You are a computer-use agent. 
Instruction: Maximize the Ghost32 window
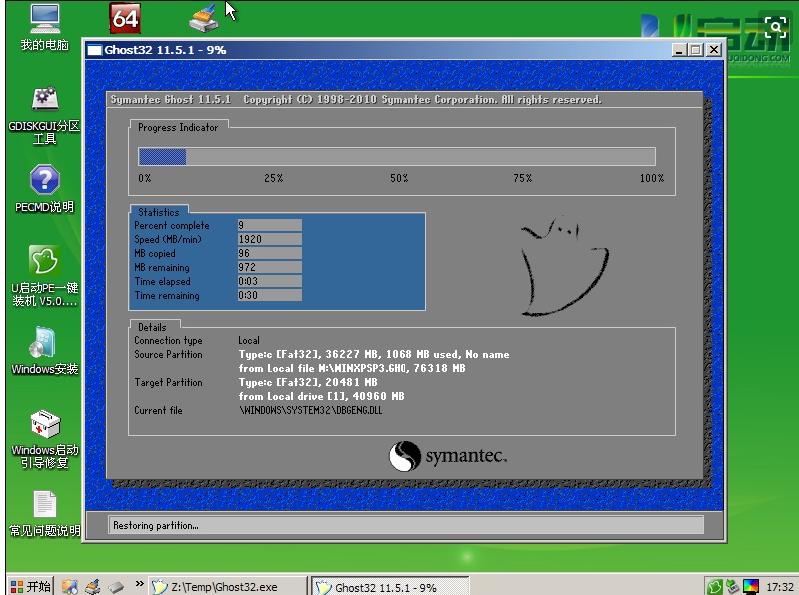(696, 50)
